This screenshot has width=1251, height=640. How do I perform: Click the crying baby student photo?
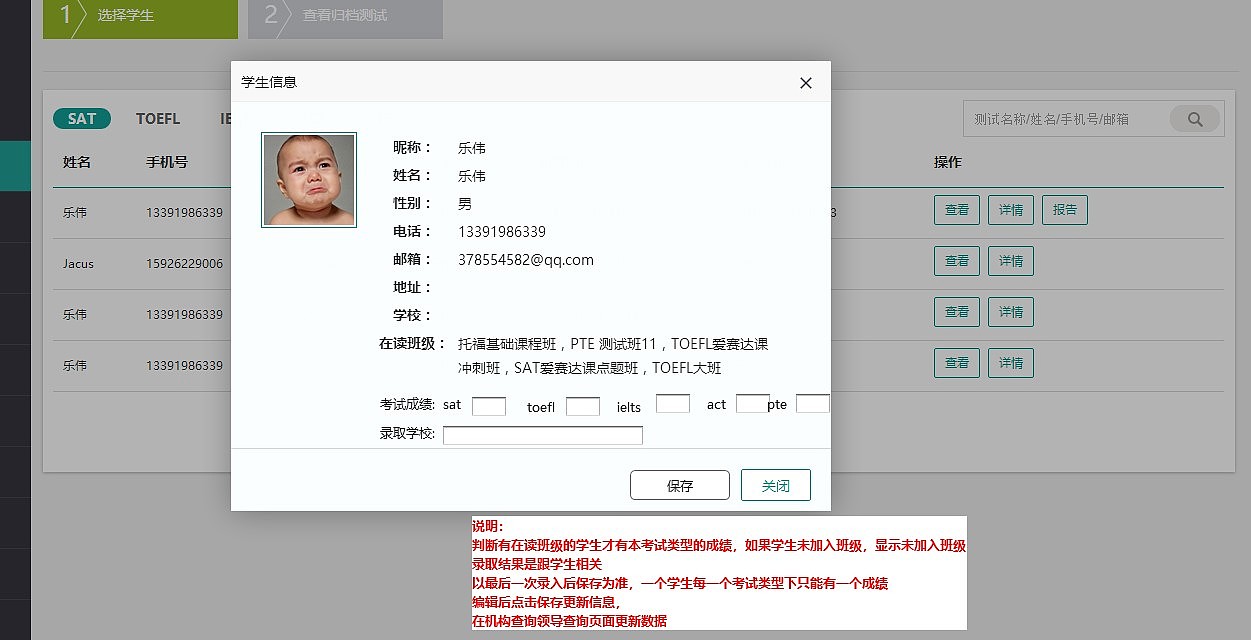pyautogui.click(x=308, y=179)
